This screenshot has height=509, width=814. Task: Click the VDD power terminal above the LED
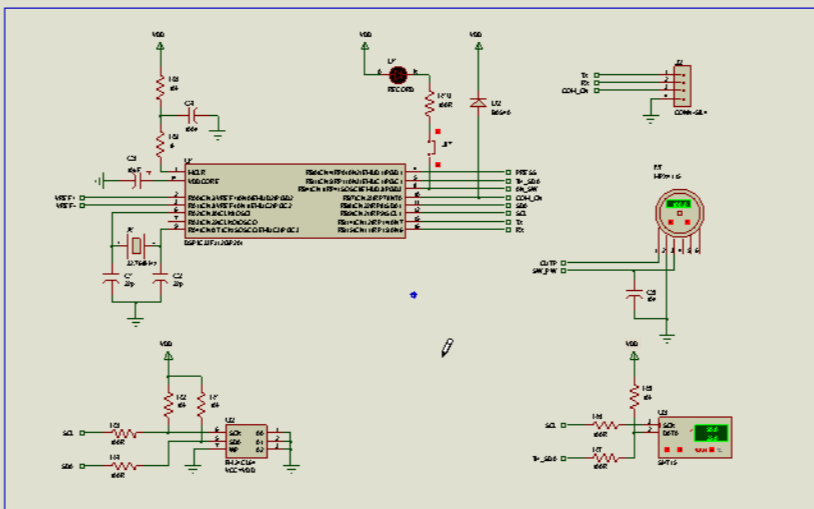click(x=366, y=42)
